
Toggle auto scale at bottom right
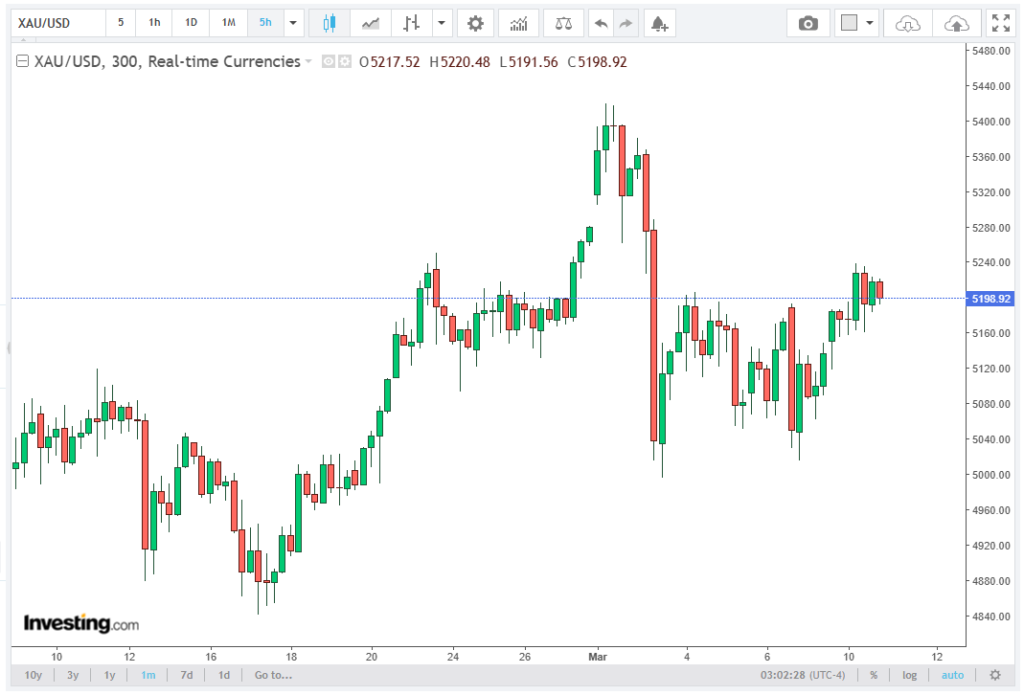(952, 675)
